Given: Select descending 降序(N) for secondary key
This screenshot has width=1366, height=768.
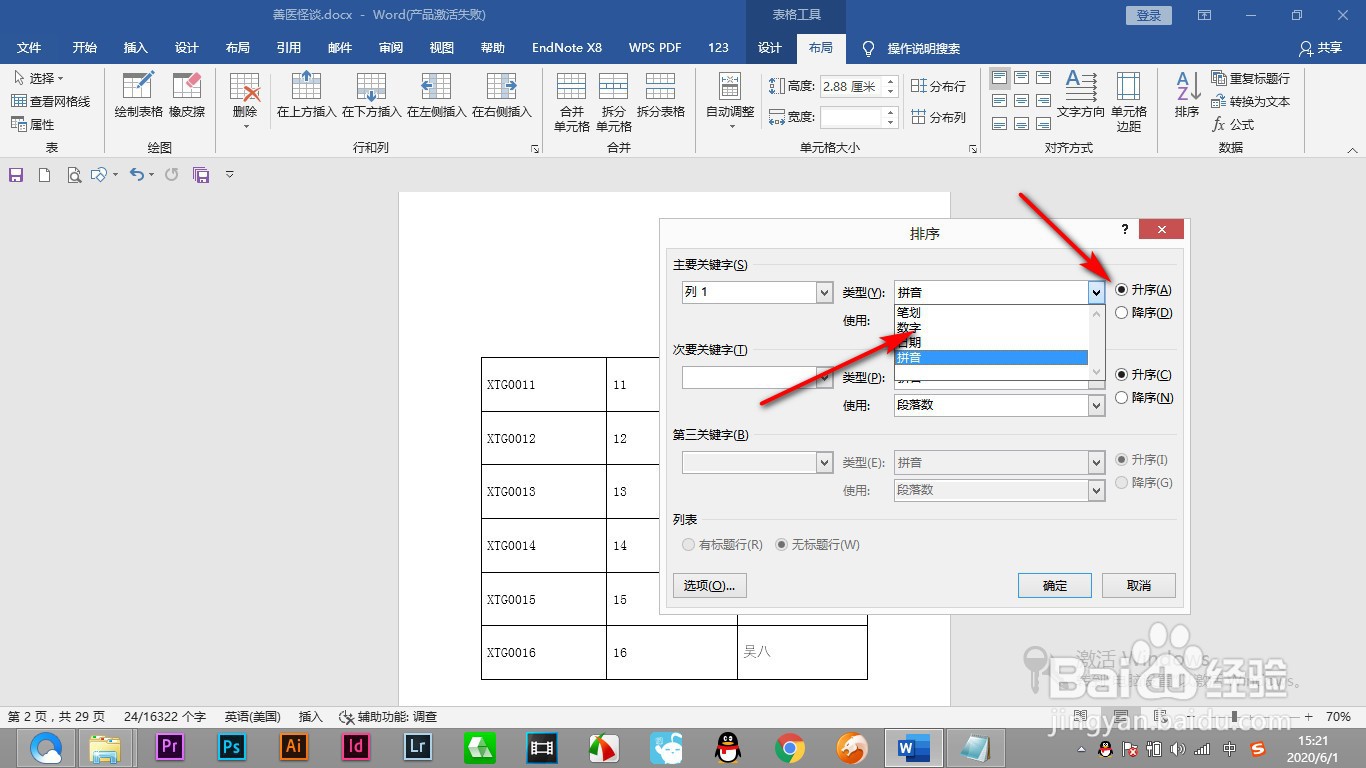Looking at the screenshot, I should [x=1143, y=398].
